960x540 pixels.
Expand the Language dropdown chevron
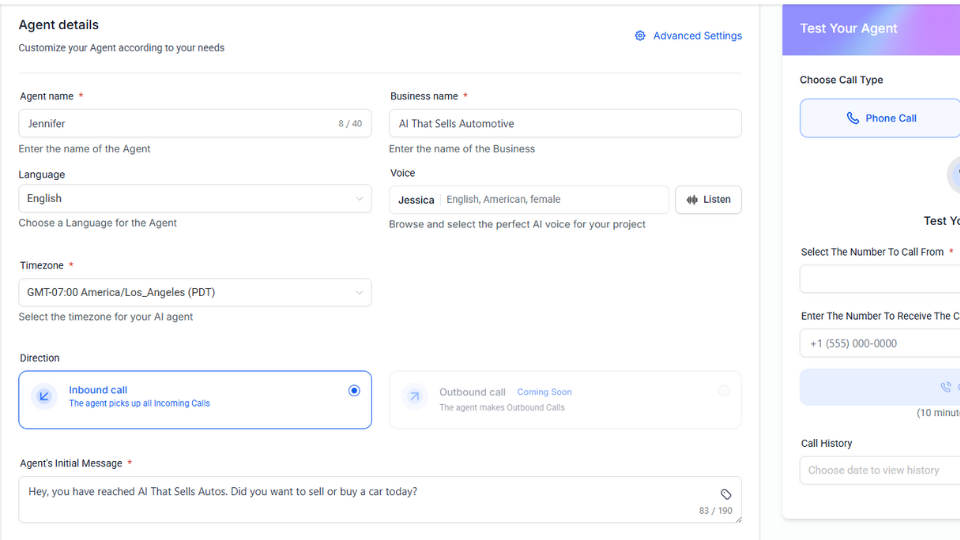pos(359,198)
